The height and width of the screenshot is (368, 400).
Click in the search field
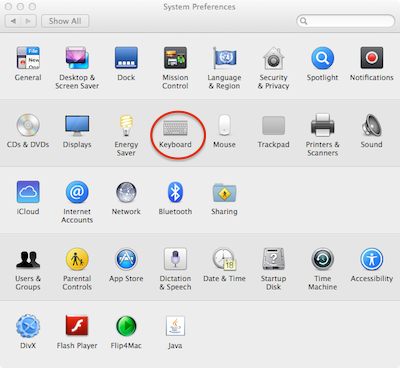click(346, 21)
